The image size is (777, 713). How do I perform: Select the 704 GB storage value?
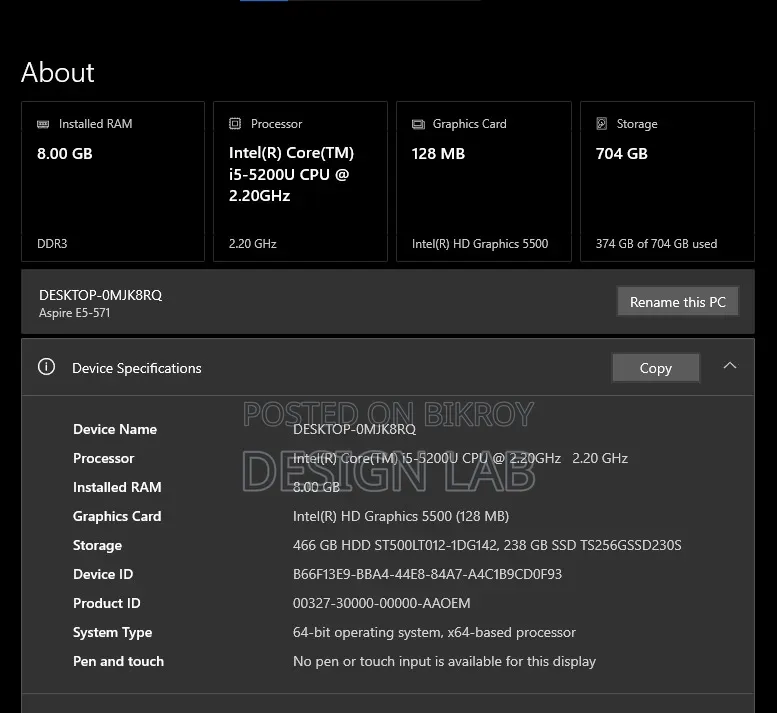coord(622,154)
